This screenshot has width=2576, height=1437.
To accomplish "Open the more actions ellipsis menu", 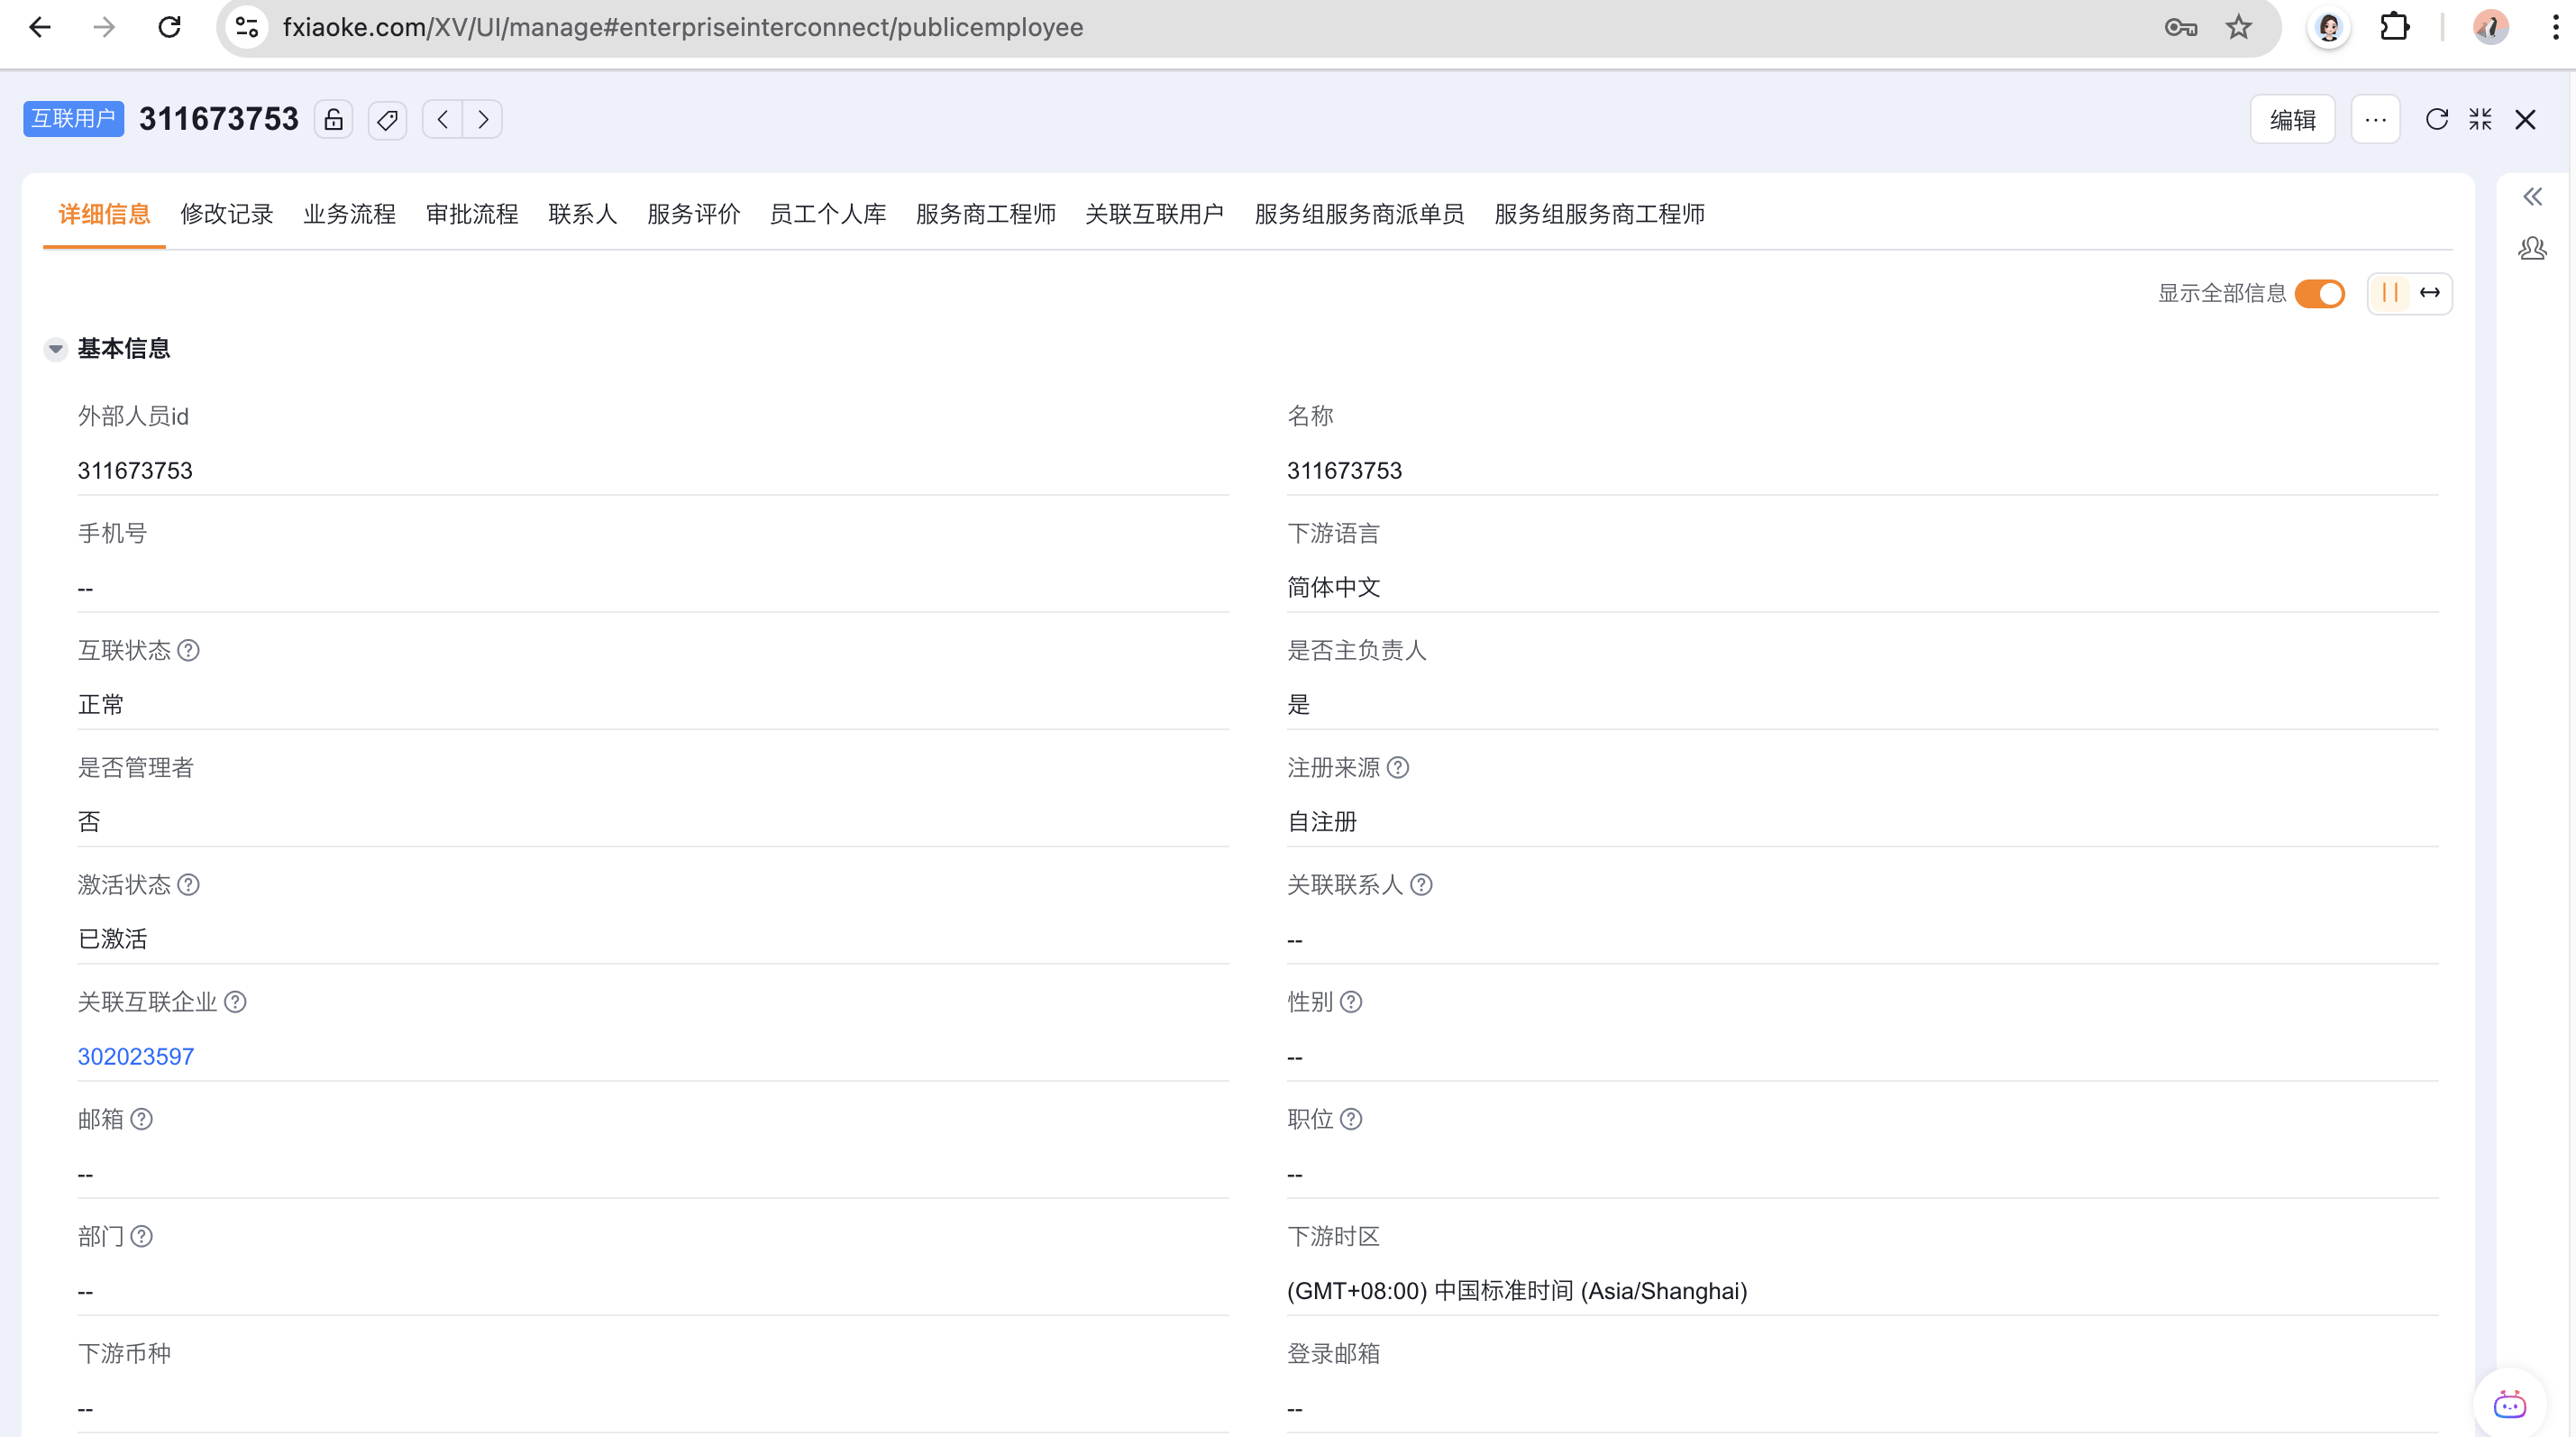I will click(2375, 120).
